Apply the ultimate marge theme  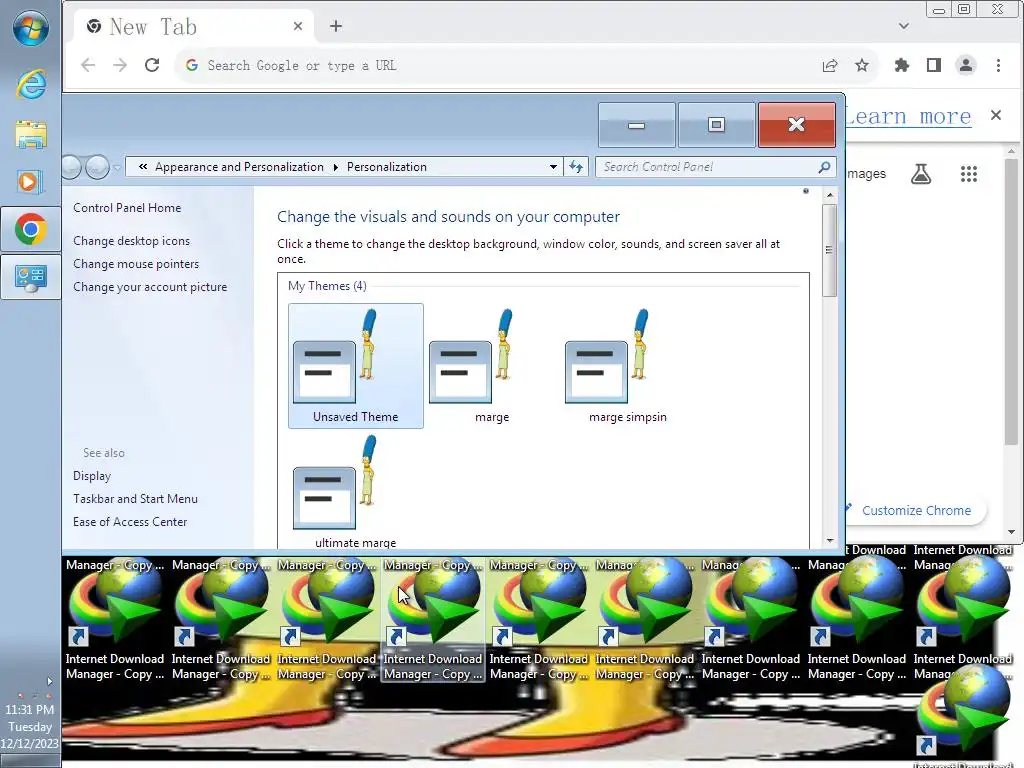355,492
